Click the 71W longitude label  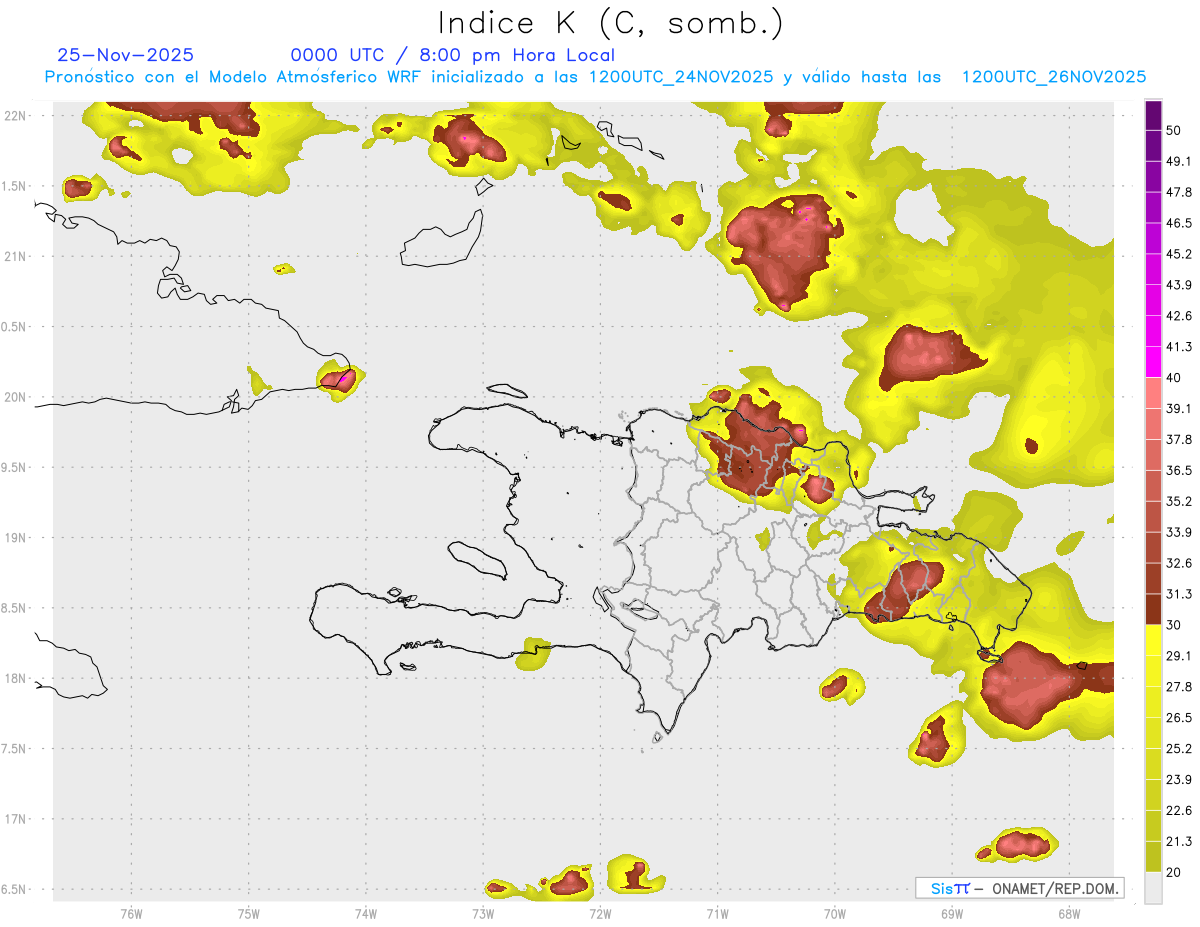click(x=717, y=913)
